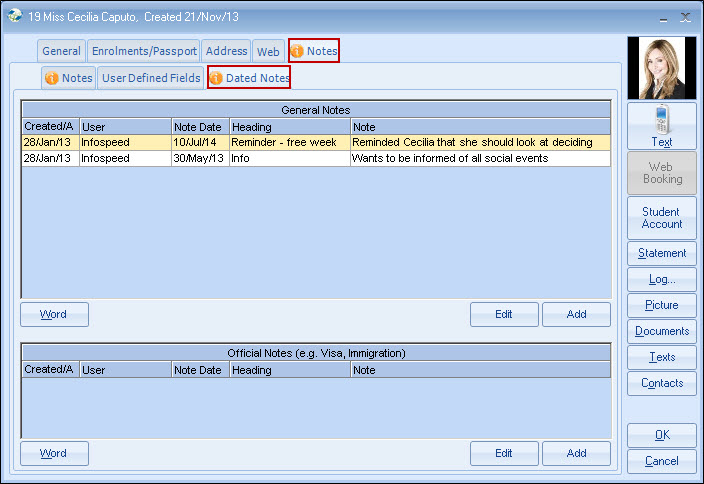
Task: Click the student profile photo thumbnail
Action: pyautogui.click(x=661, y=68)
